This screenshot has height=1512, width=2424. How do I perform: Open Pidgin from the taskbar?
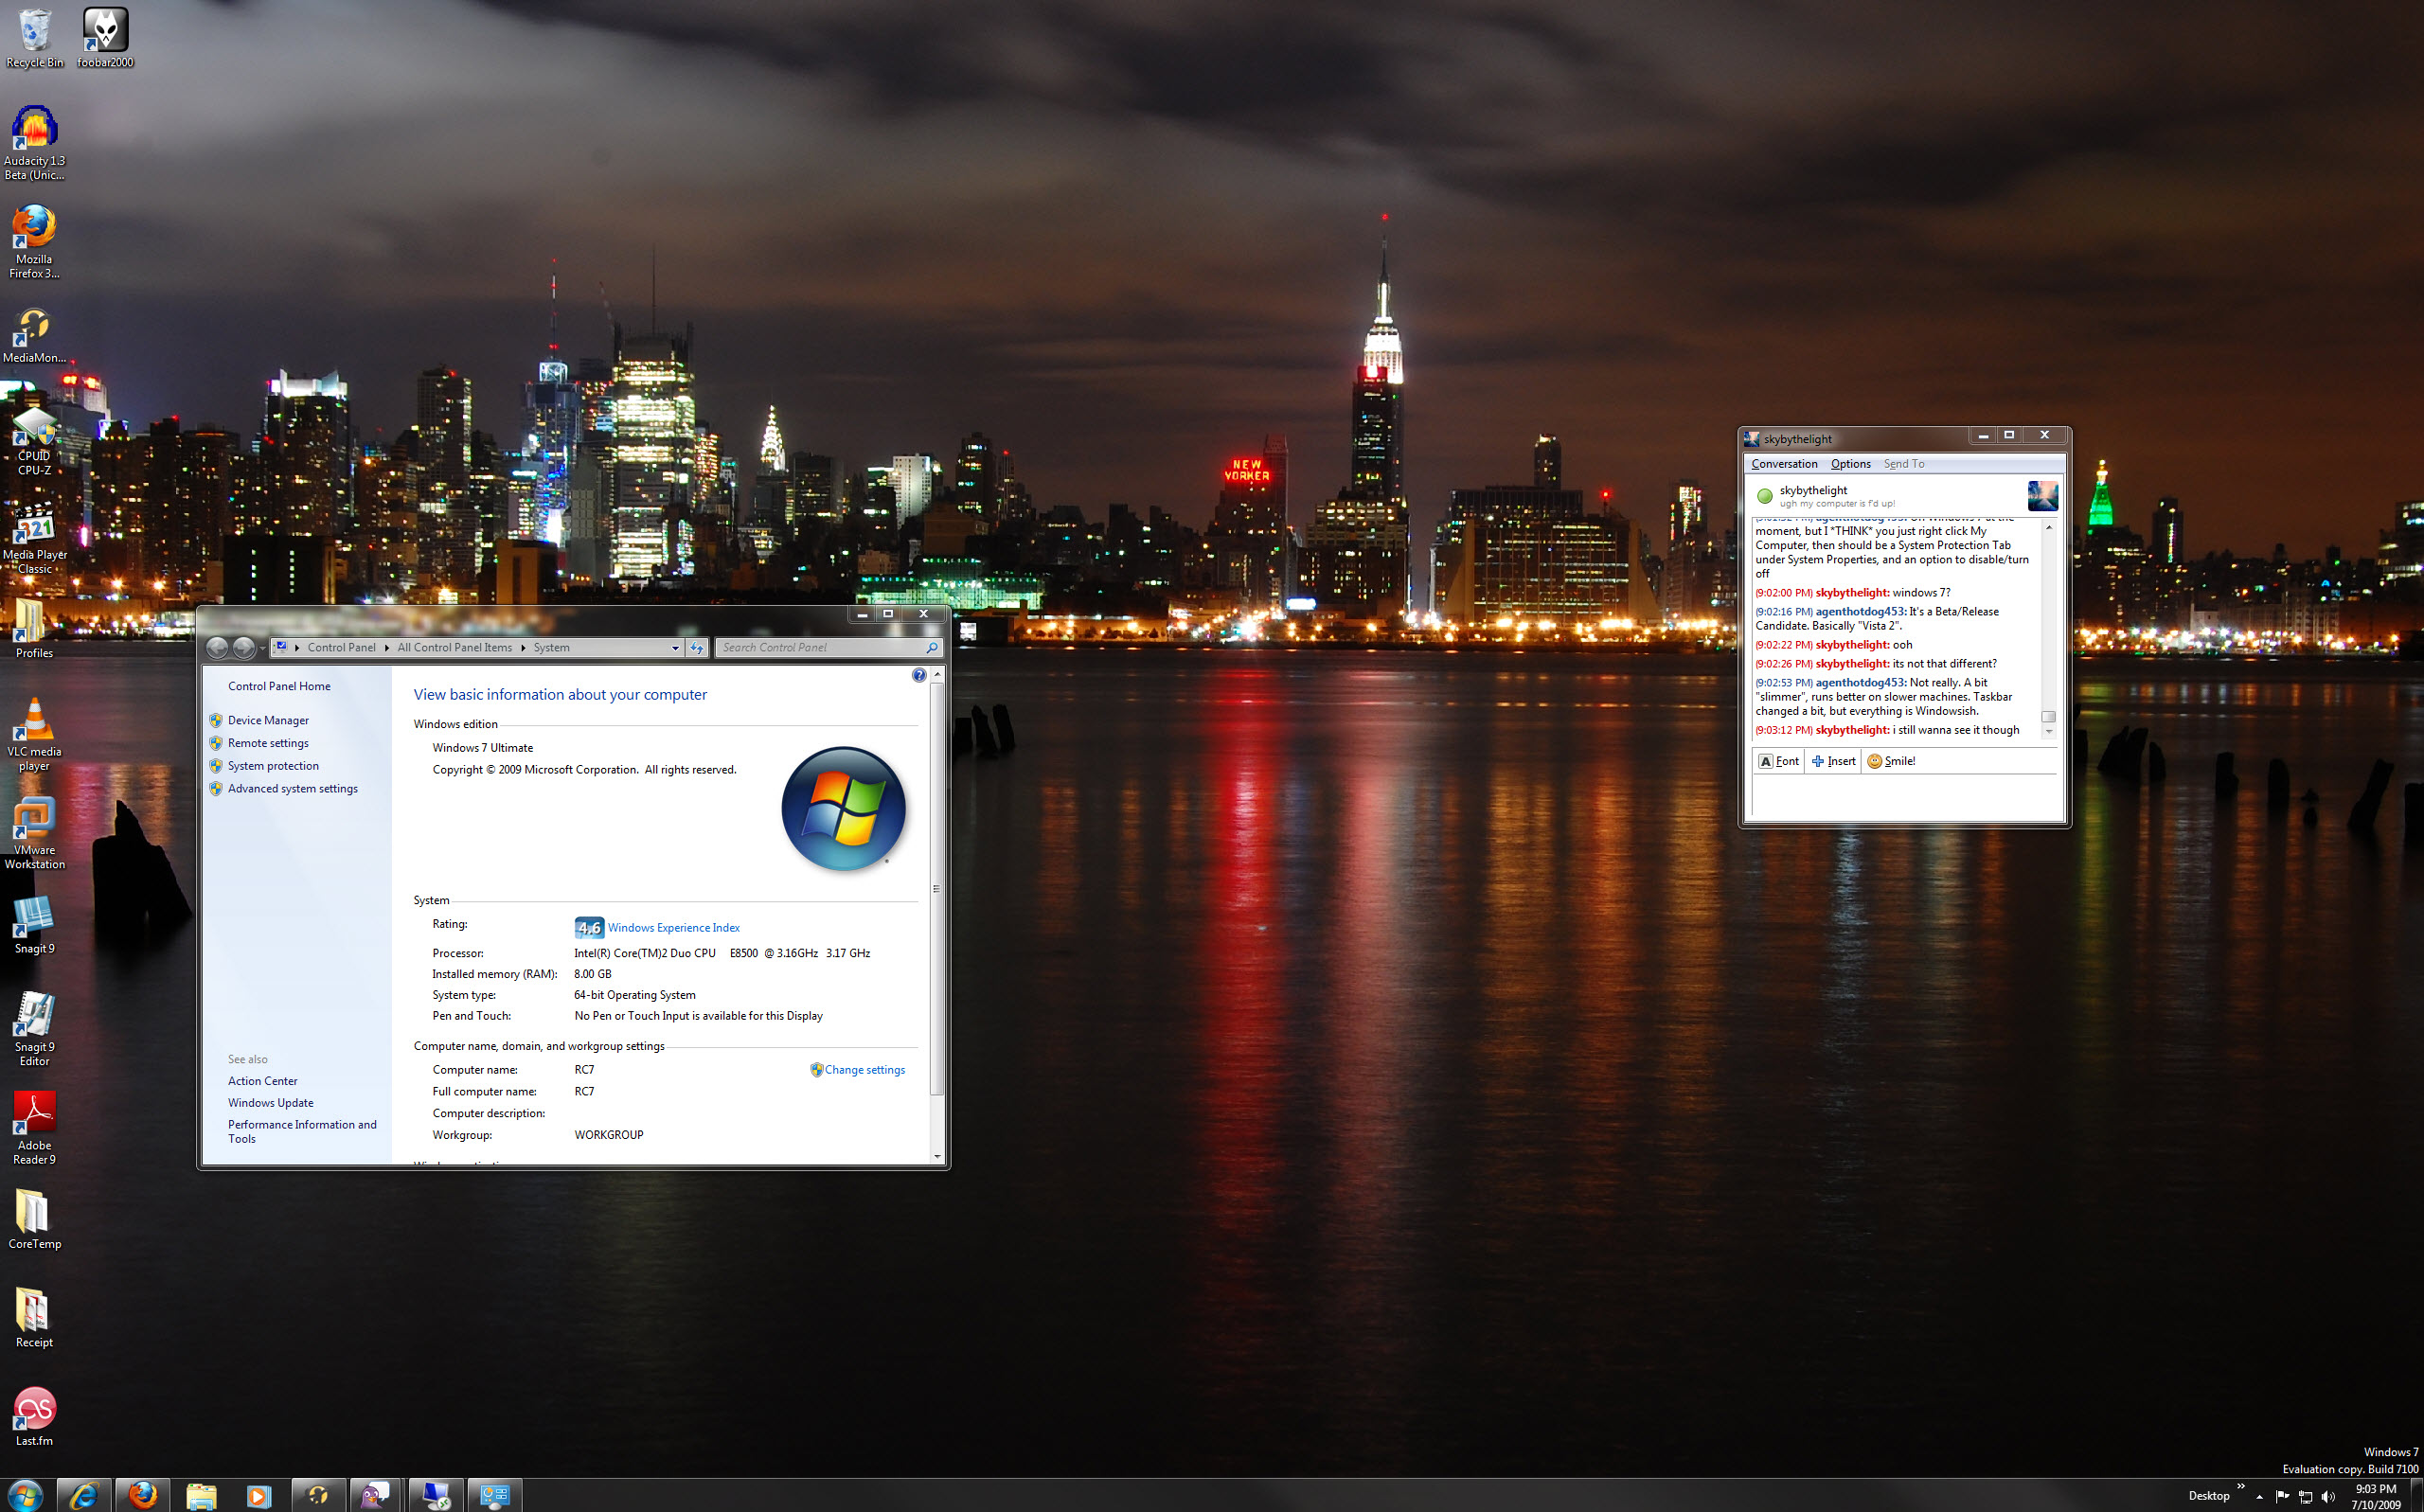point(375,1495)
